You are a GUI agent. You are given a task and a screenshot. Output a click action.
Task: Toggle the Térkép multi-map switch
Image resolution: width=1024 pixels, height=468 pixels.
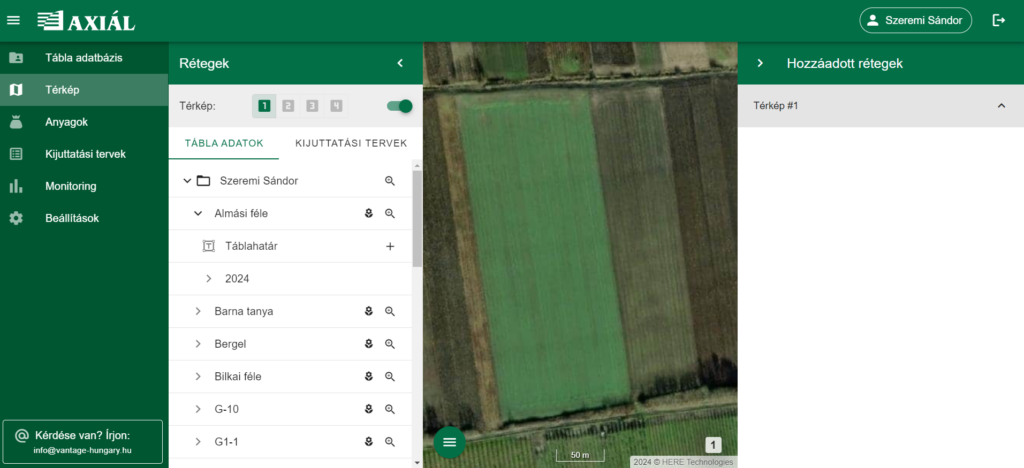pyautogui.click(x=399, y=106)
